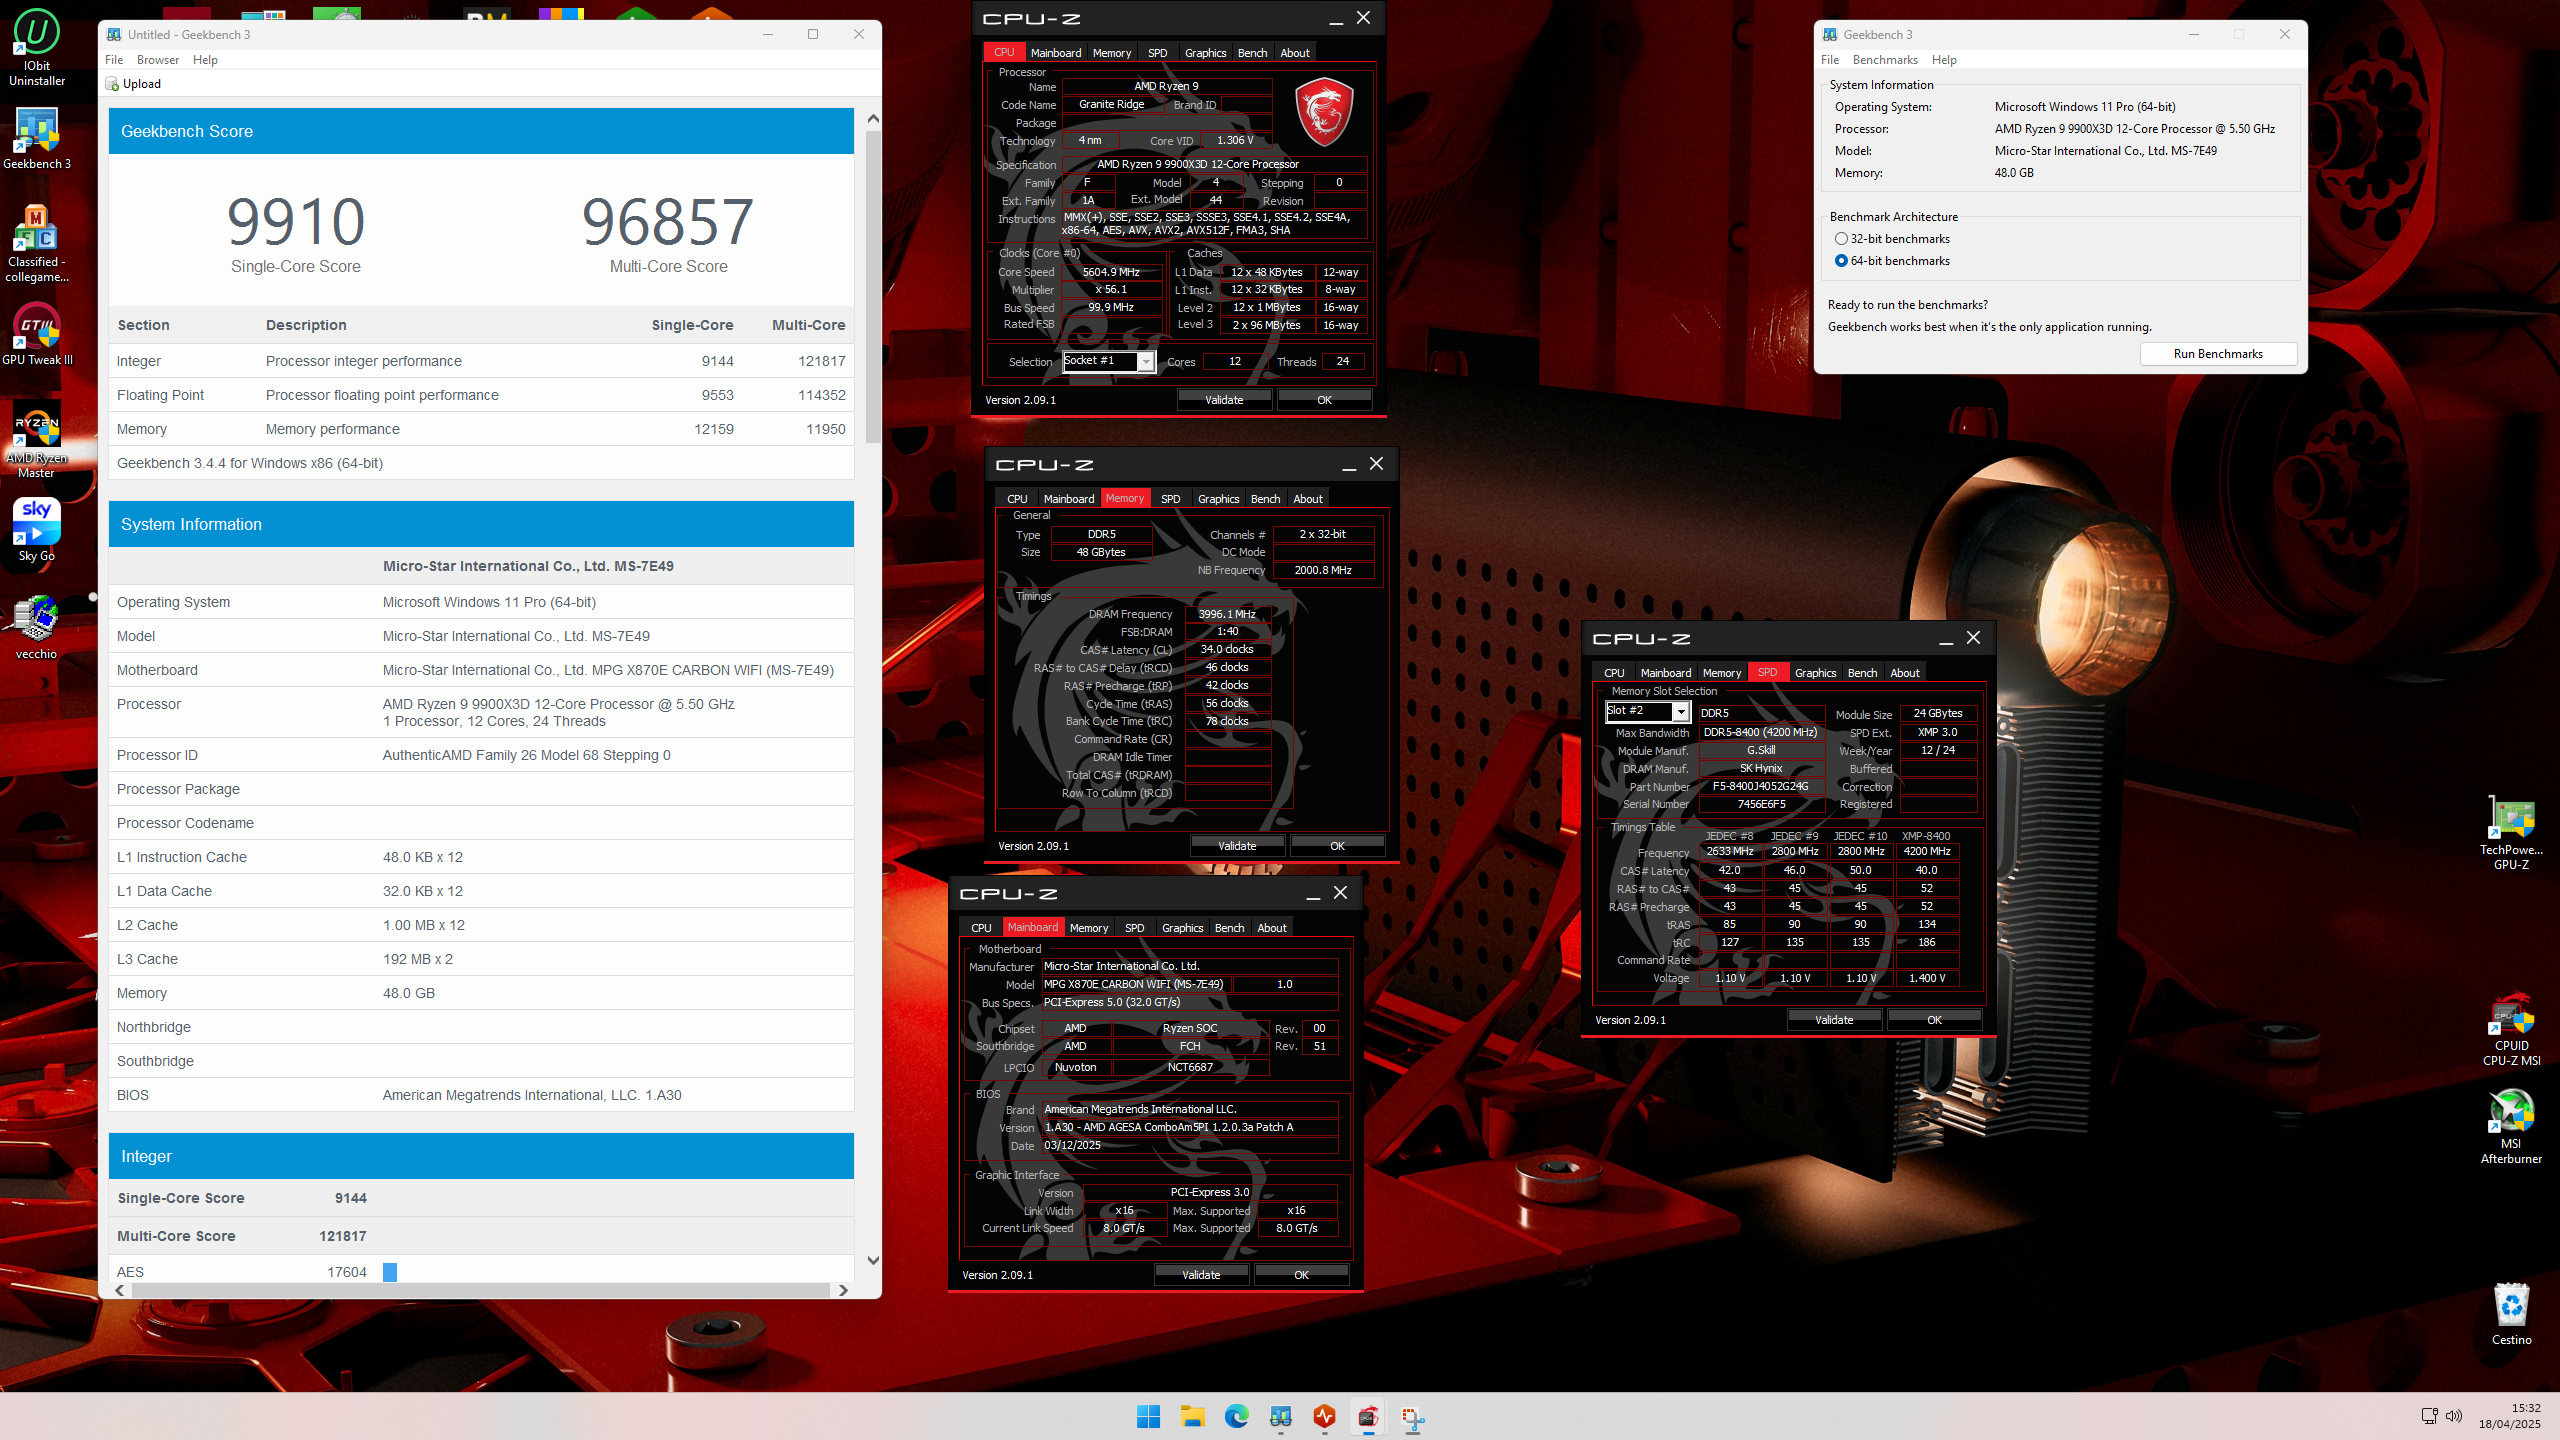Select 64-bit benchmarks radio option
Screen dimensions: 2560x1440
pos(1841,261)
